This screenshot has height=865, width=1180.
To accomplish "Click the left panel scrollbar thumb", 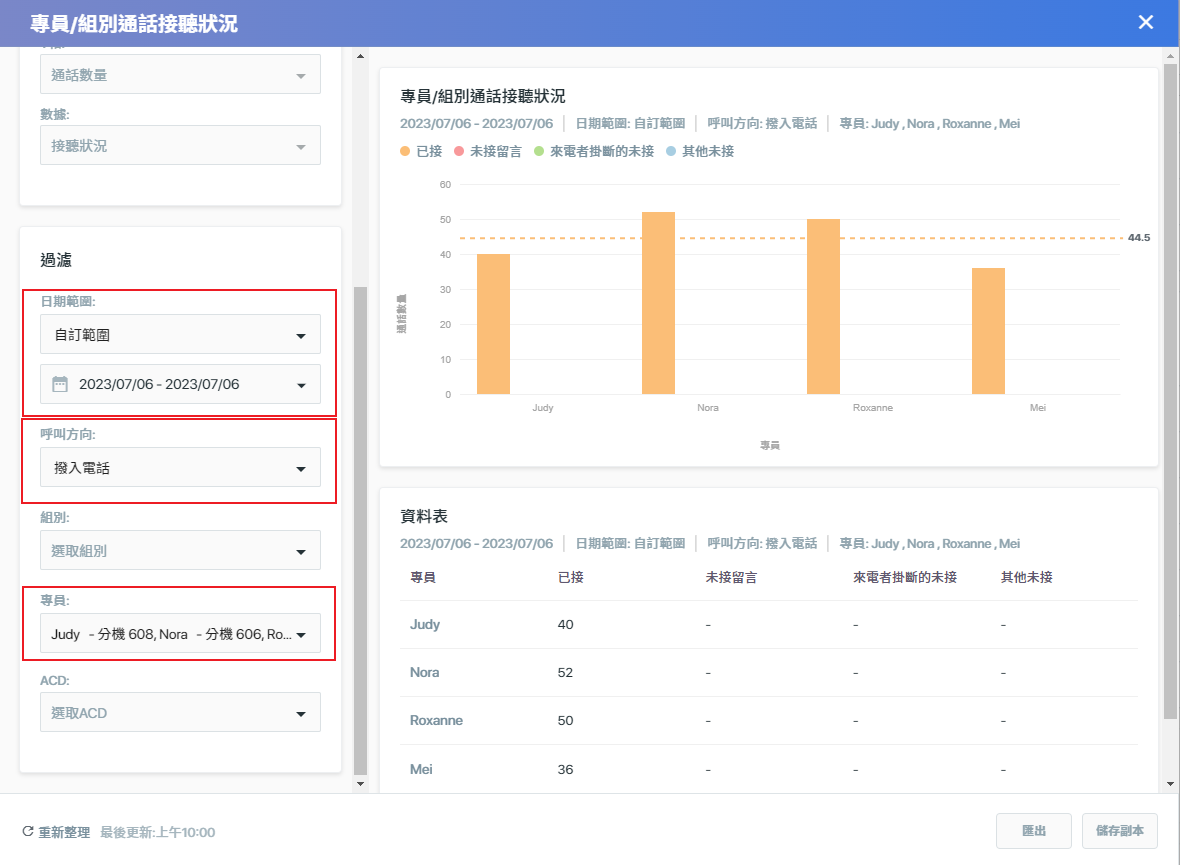I will point(360,531).
